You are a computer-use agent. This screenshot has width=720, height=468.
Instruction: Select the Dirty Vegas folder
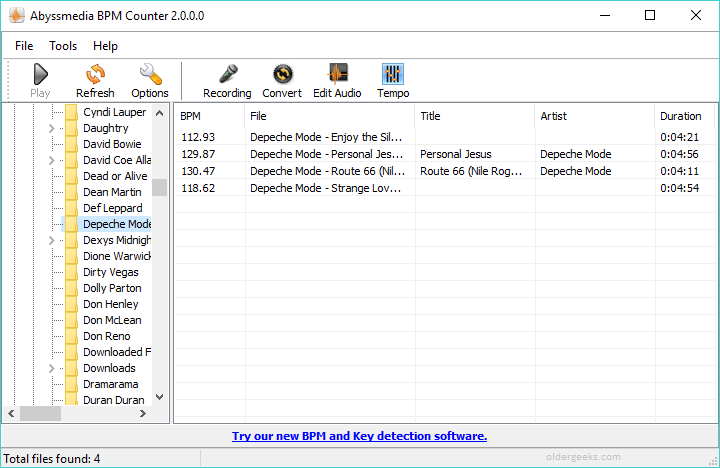click(111, 272)
